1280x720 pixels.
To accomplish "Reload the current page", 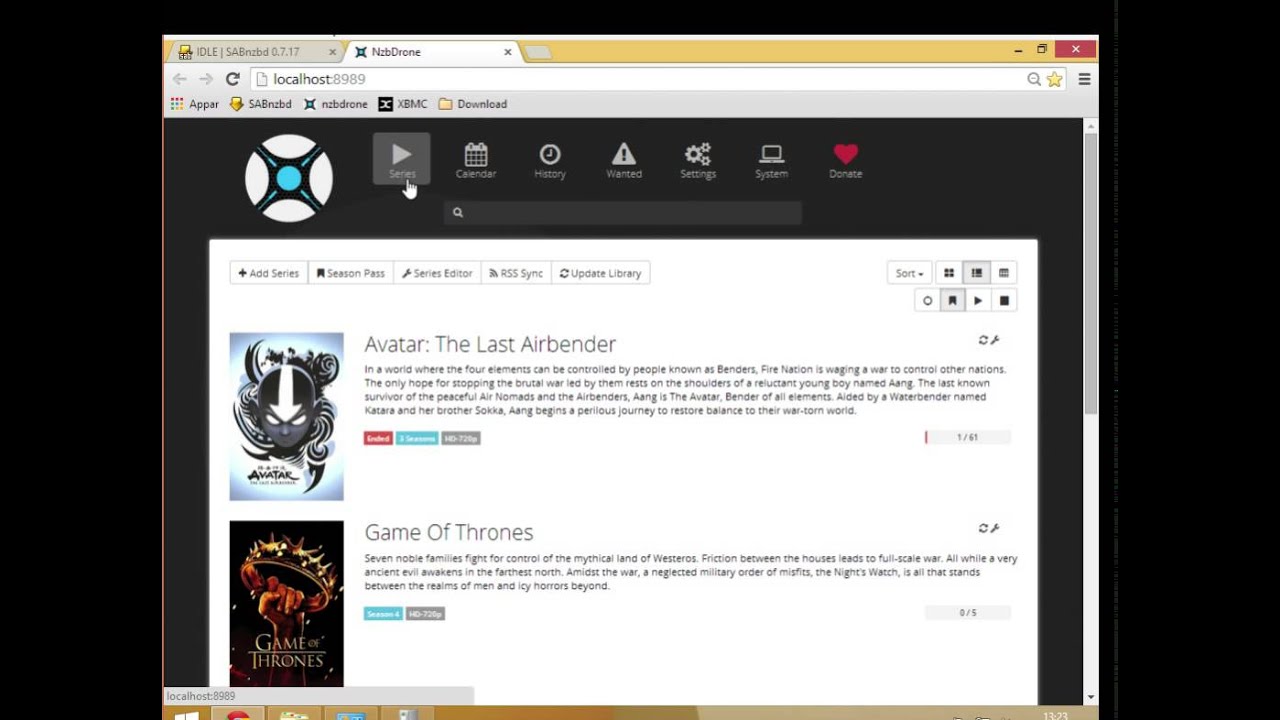I will pos(233,79).
